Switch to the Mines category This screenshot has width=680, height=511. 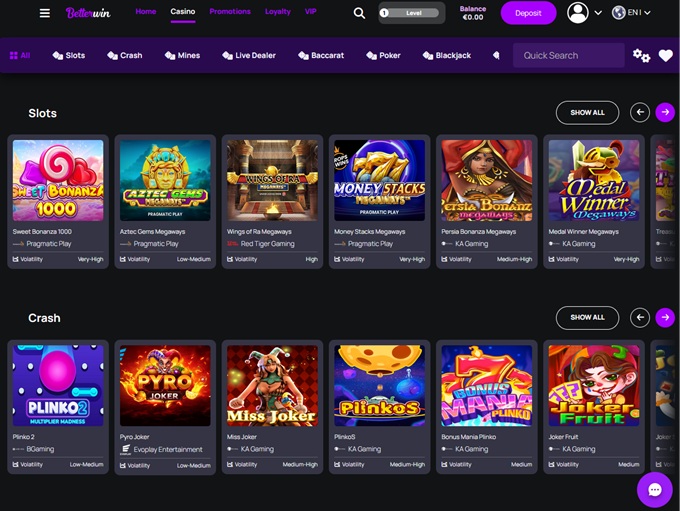click(x=182, y=56)
